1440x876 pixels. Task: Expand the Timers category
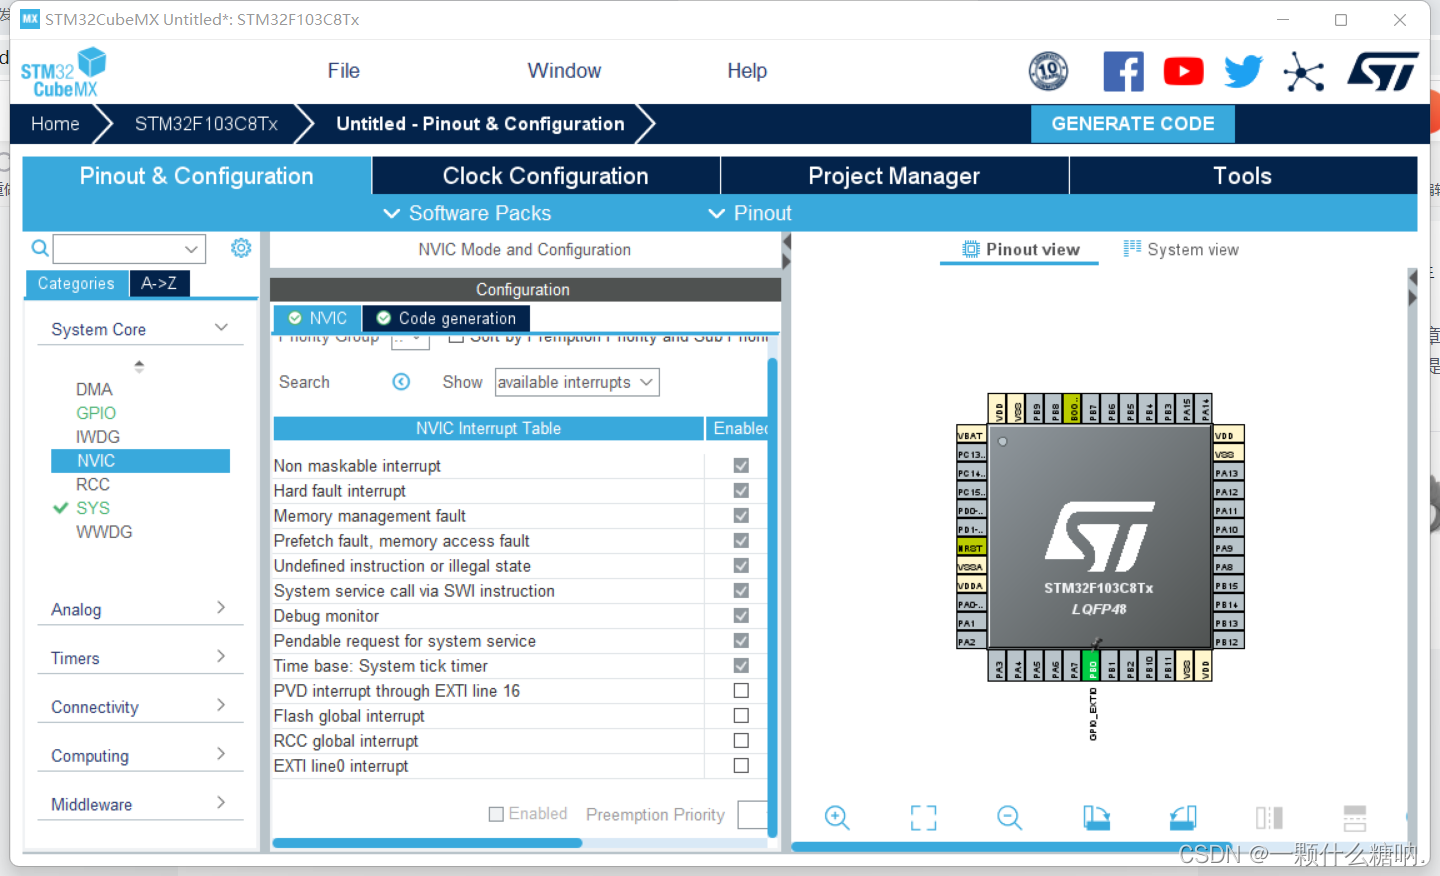click(221, 657)
